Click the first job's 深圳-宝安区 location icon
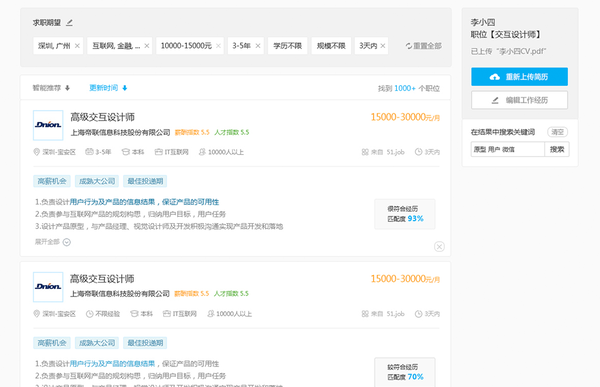Screen dimensions: 600x387 [37, 152]
